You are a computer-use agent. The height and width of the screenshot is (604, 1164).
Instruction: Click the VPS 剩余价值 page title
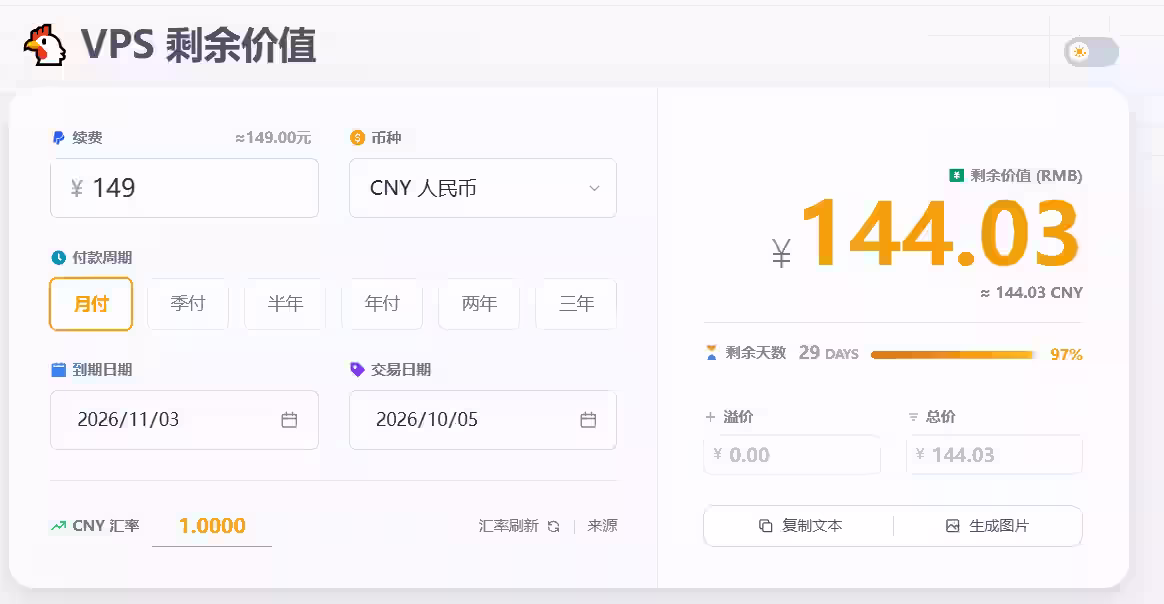click(199, 45)
